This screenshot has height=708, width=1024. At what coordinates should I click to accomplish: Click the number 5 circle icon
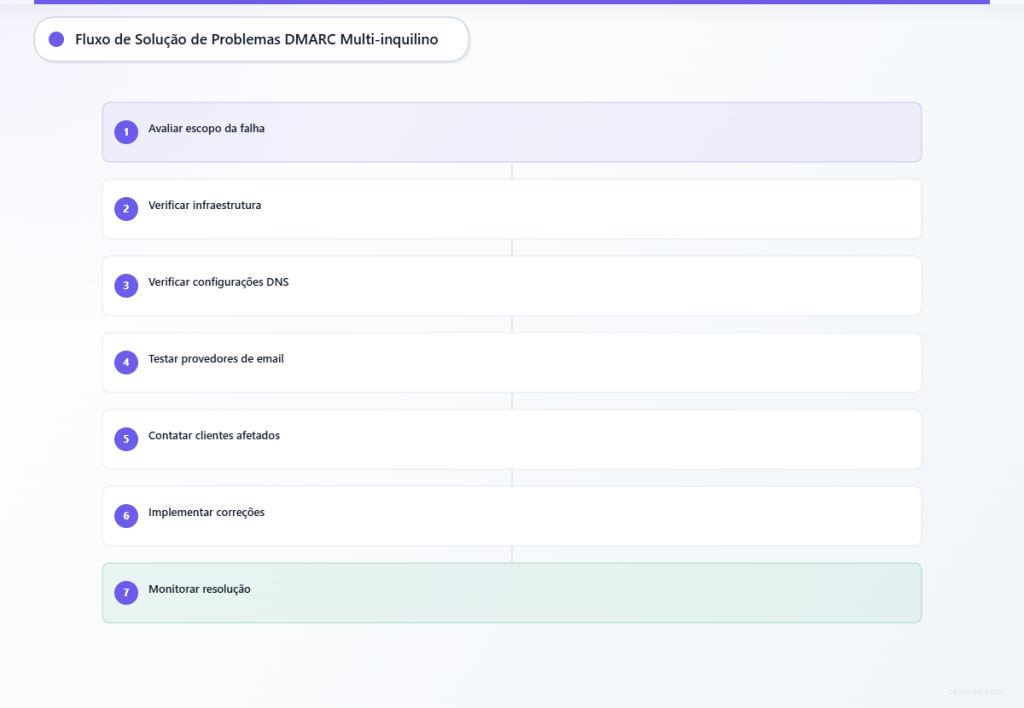126,438
